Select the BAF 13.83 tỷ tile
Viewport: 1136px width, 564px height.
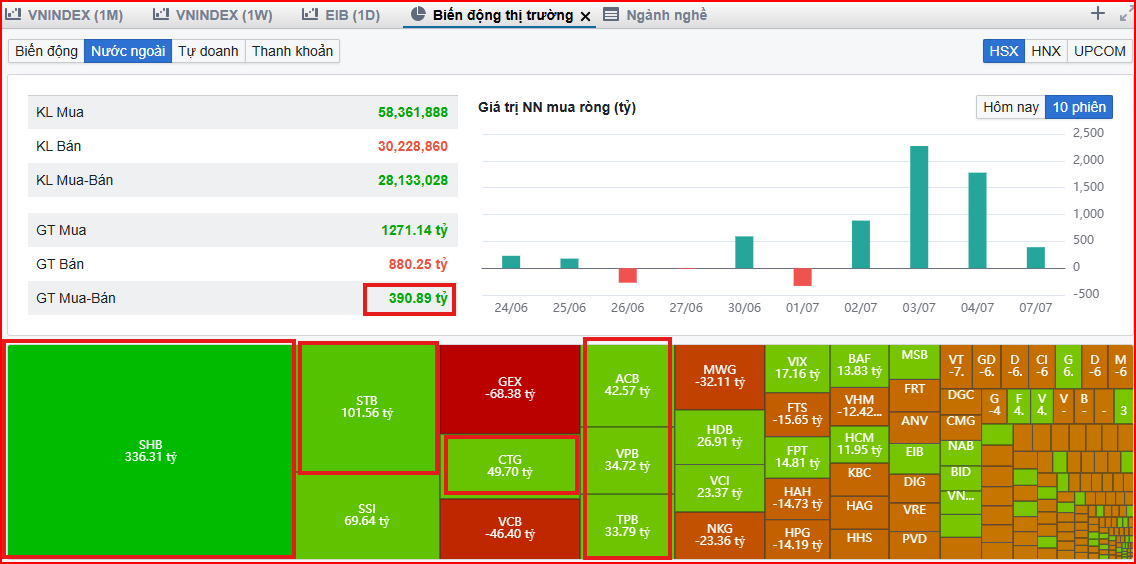click(859, 365)
